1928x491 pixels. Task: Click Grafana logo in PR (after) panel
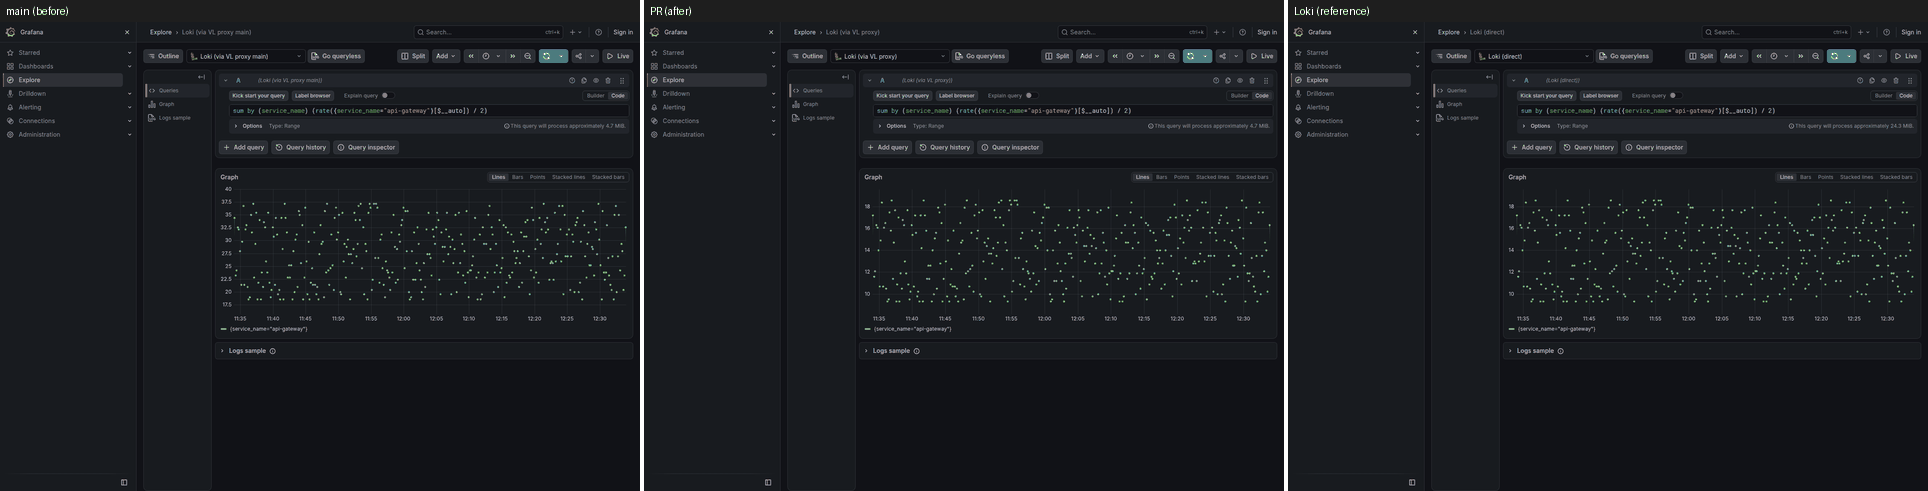pyautogui.click(x=654, y=32)
